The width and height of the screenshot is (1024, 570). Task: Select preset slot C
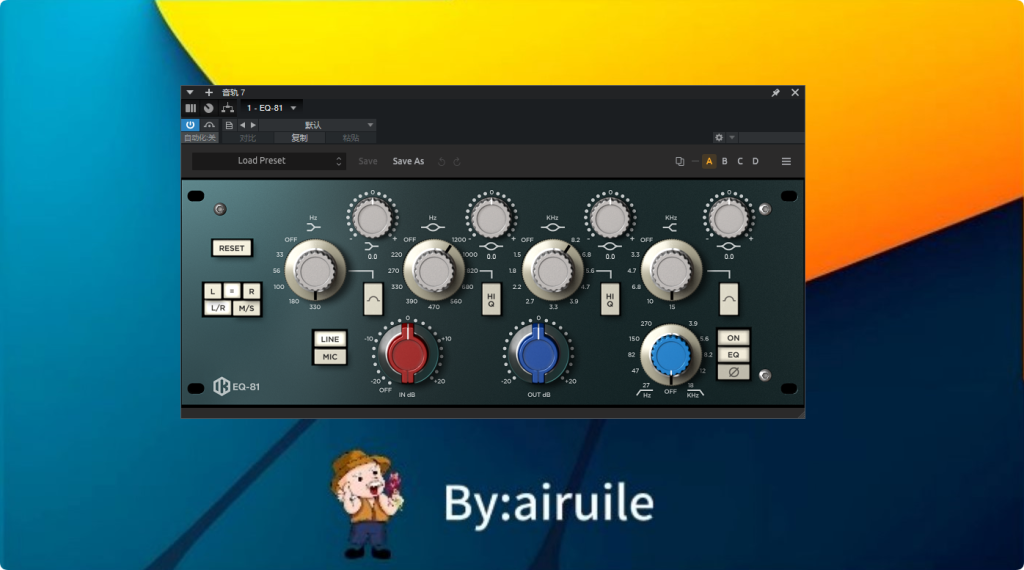click(740, 161)
